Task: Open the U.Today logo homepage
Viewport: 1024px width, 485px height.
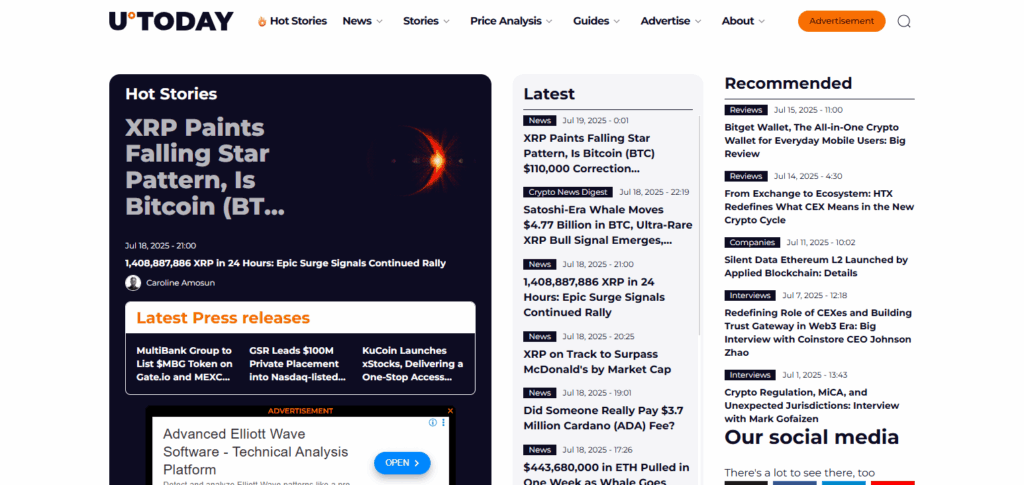Action: tap(171, 21)
